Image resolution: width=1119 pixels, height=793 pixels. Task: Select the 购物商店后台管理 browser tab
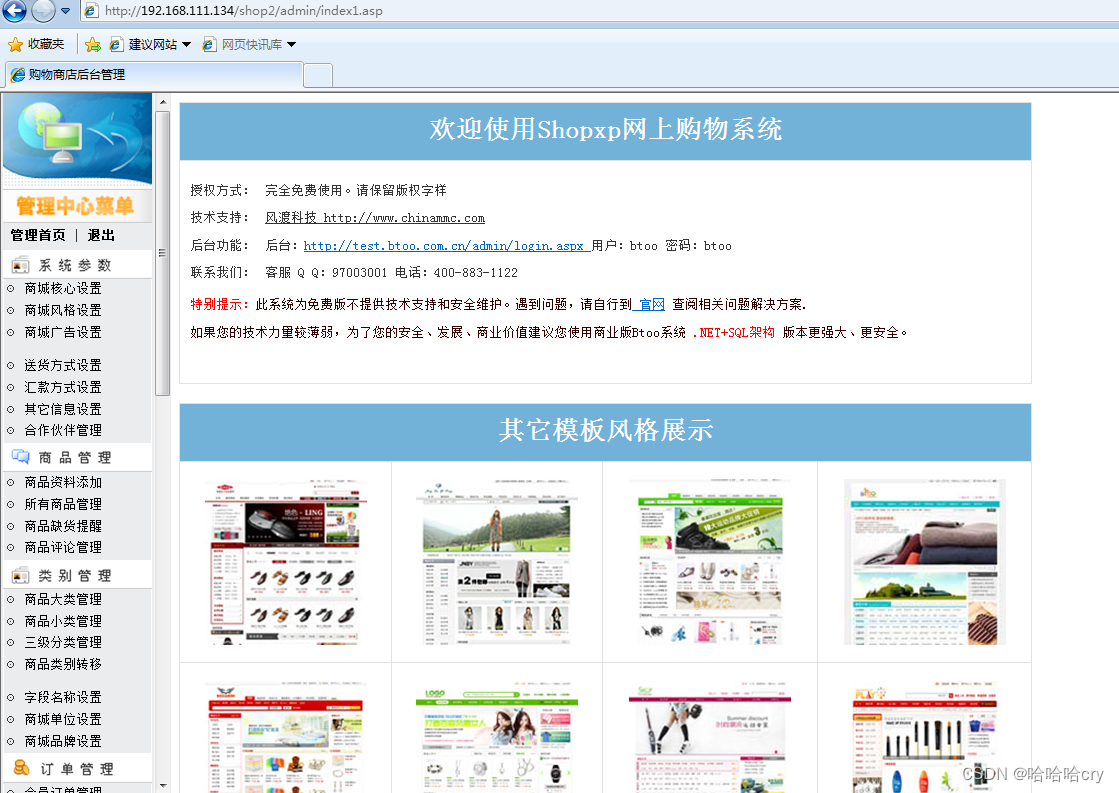154,75
